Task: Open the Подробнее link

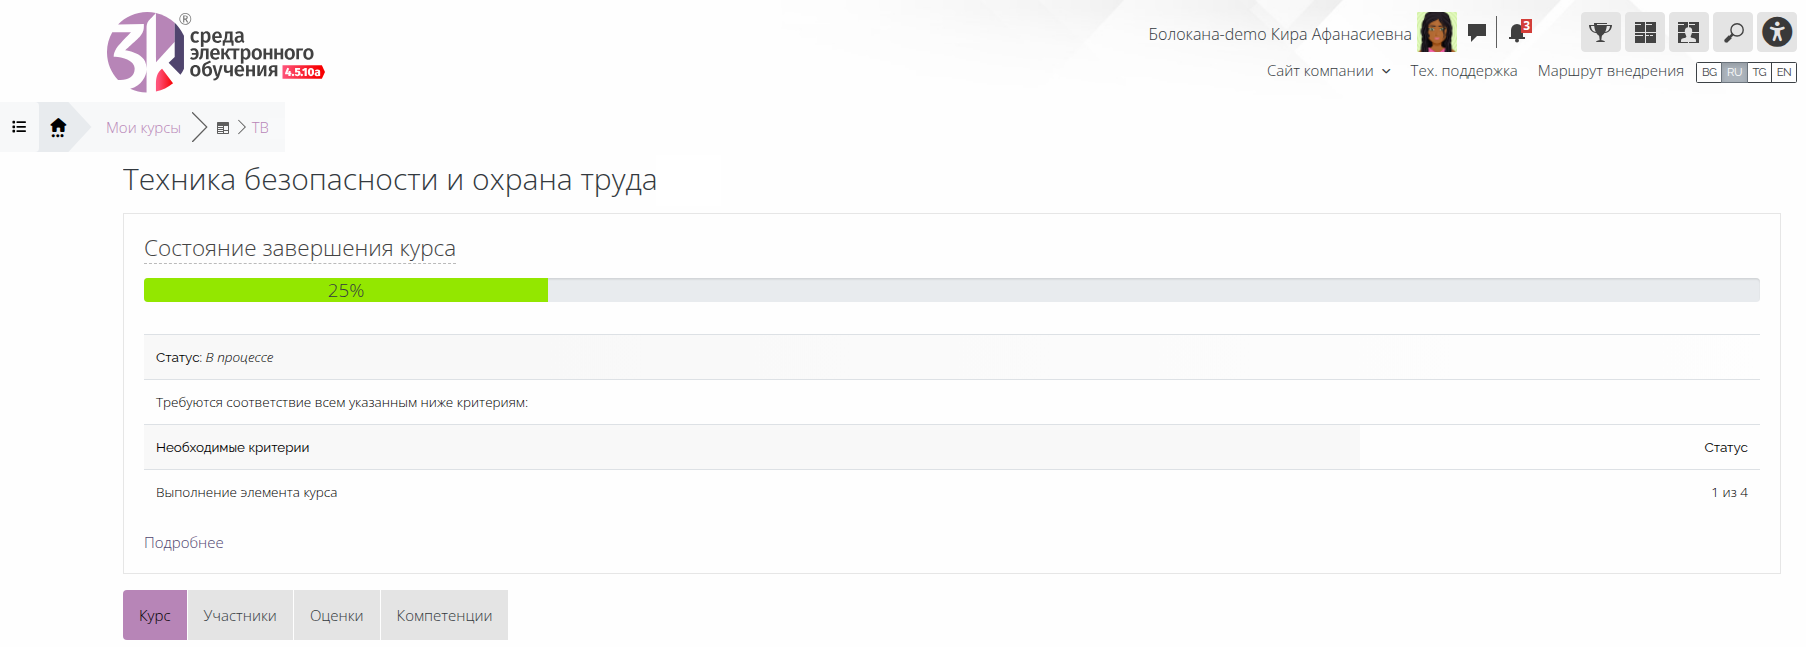Action: 184,542
